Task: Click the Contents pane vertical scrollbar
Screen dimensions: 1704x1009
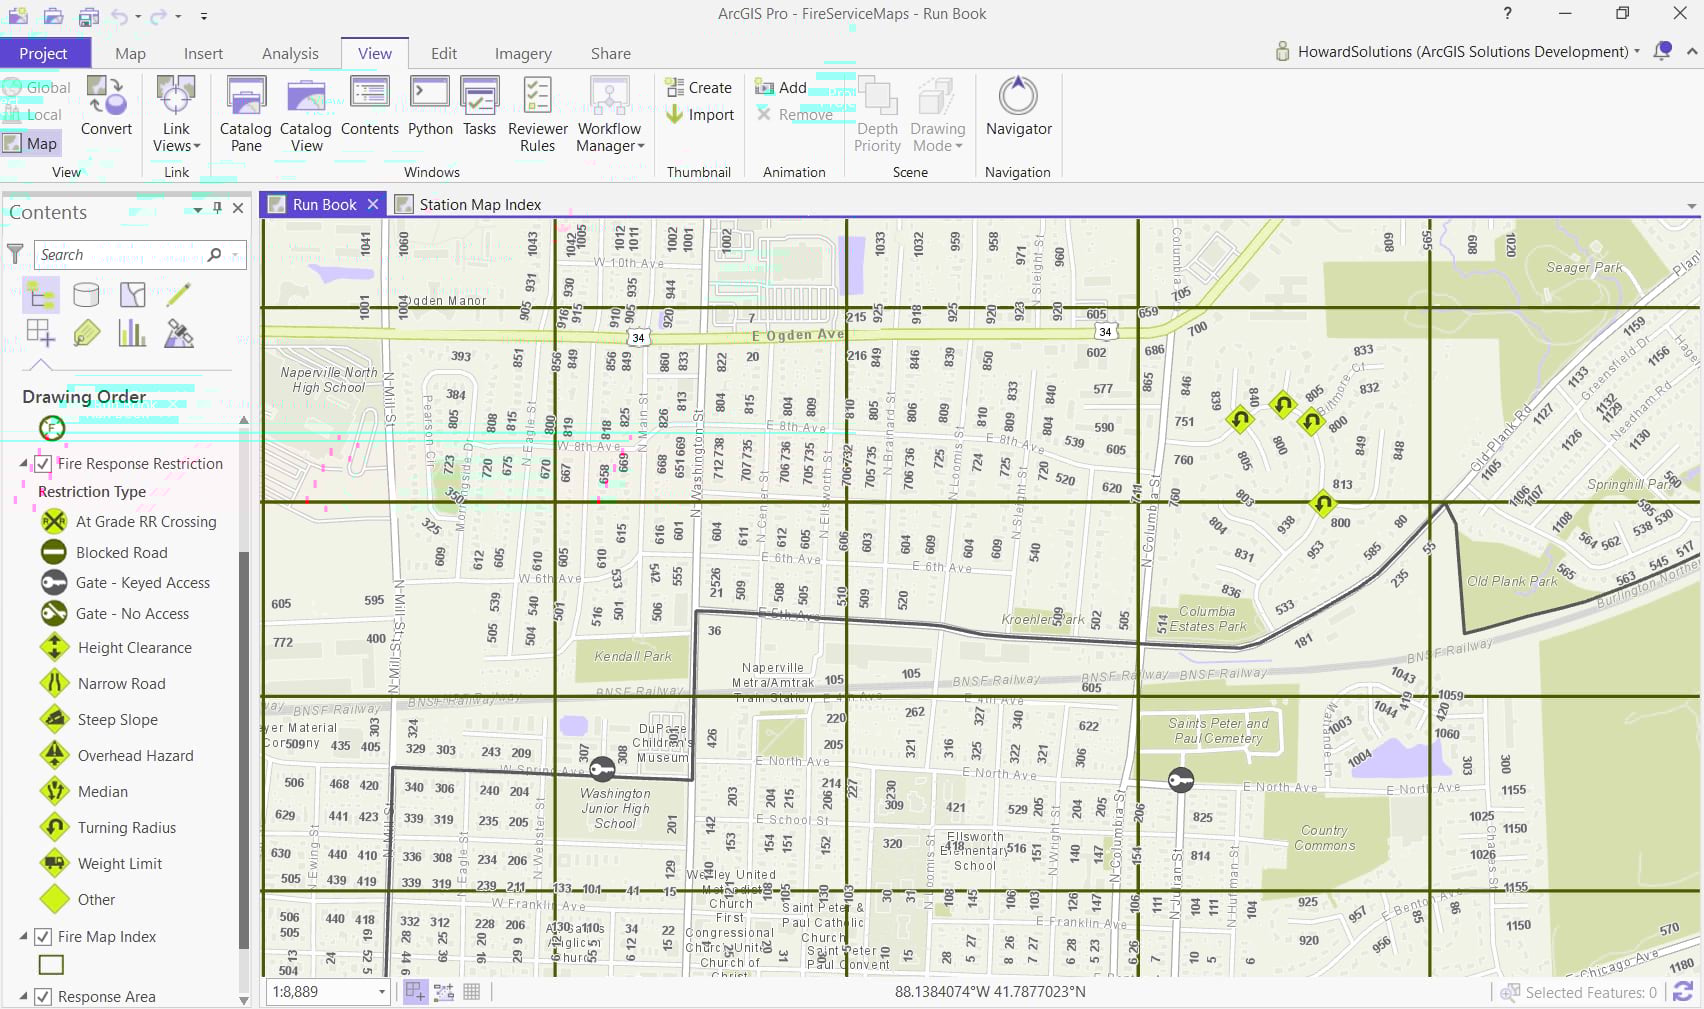Action: (243, 750)
